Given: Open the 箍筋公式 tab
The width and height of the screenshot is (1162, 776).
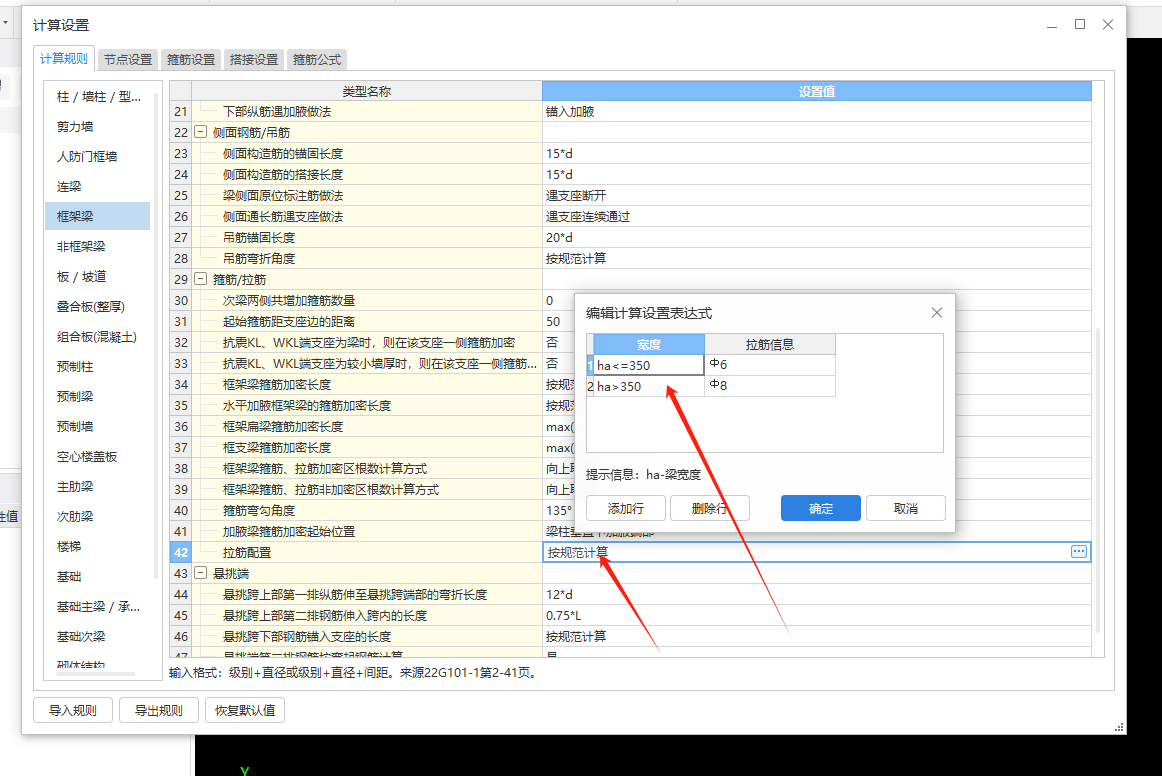Looking at the screenshot, I should tap(316, 59).
